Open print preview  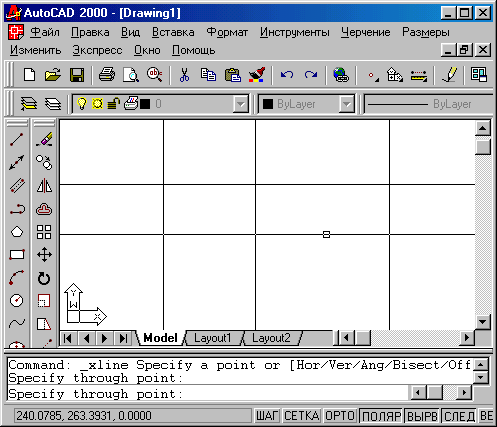131,74
